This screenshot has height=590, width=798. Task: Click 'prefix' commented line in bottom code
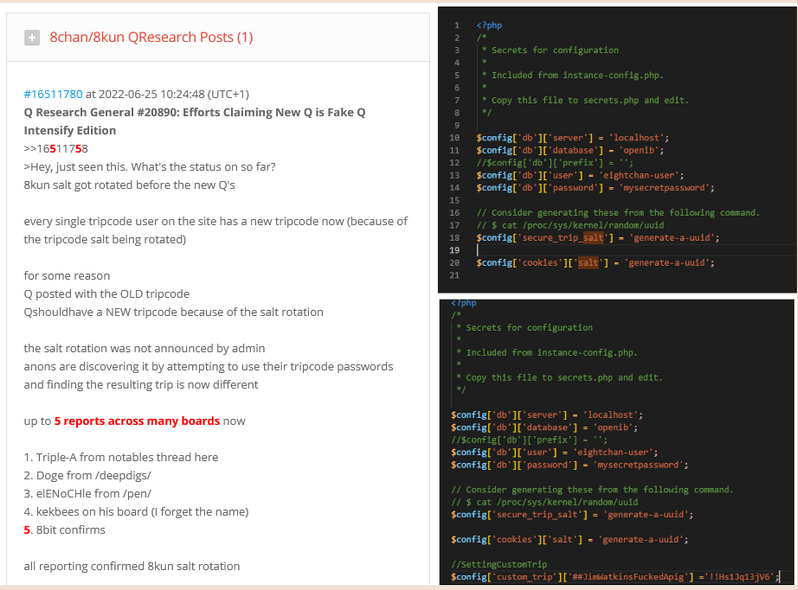pyautogui.click(x=529, y=440)
